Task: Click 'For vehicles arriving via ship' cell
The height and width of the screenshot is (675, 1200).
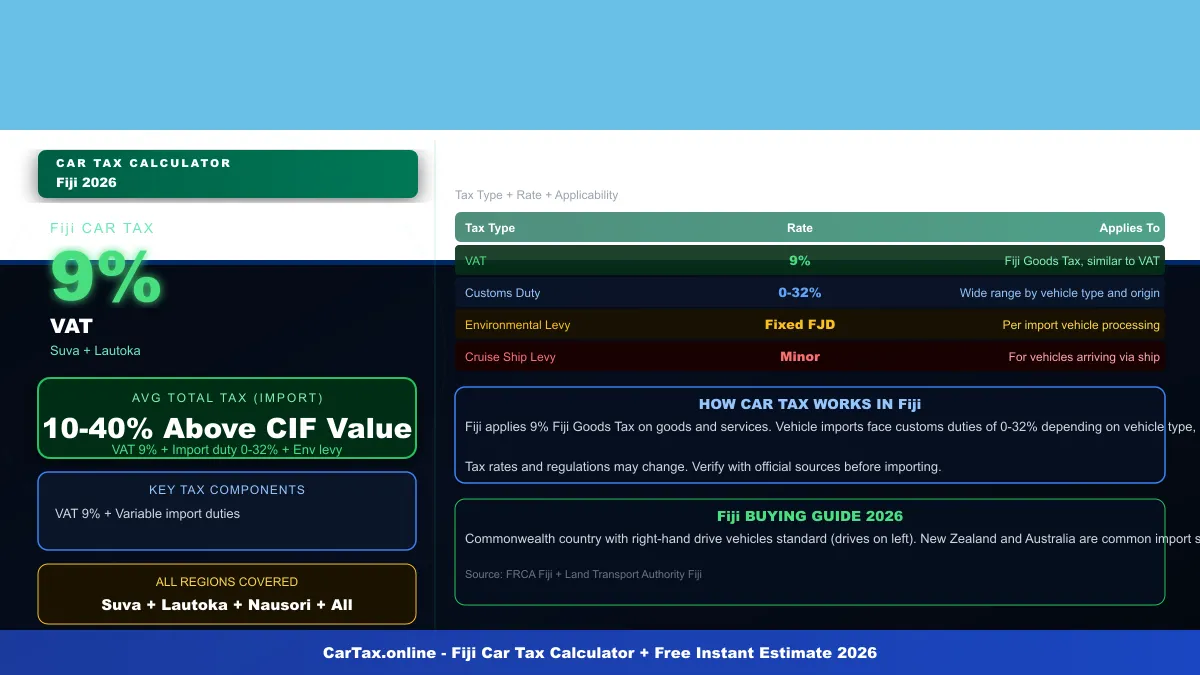Action: coord(1084,357)
